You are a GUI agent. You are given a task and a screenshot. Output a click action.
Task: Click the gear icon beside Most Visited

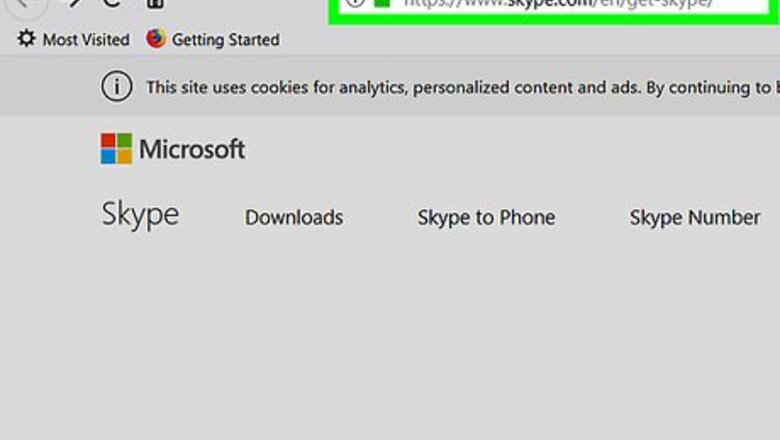click(26, 40)
